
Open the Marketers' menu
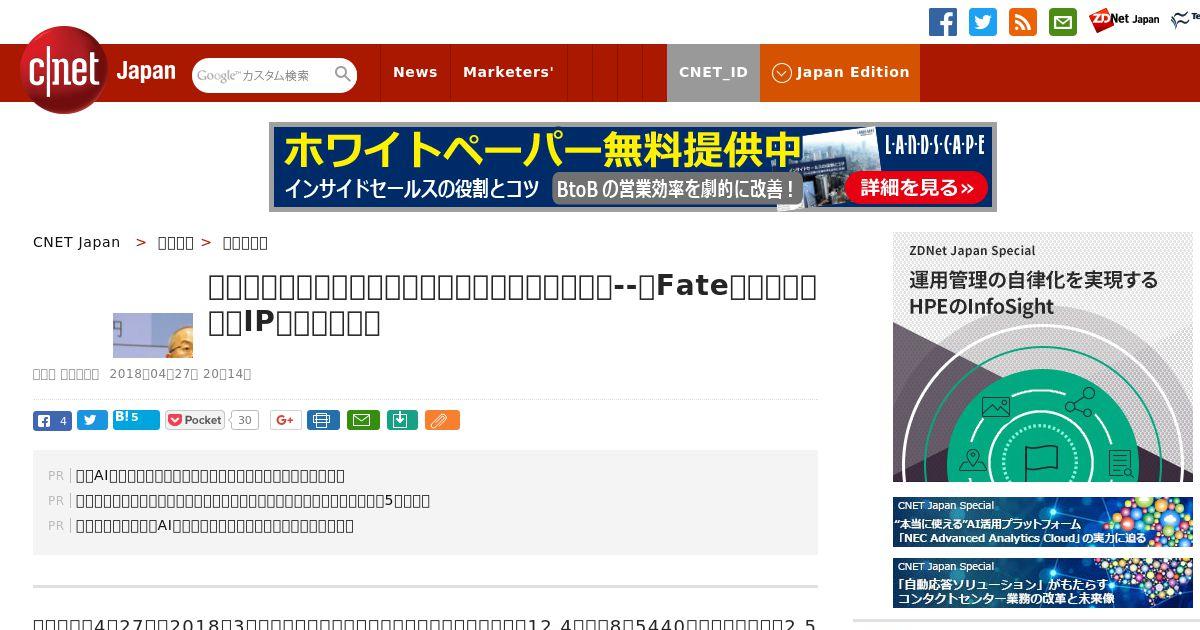(508, 72)
